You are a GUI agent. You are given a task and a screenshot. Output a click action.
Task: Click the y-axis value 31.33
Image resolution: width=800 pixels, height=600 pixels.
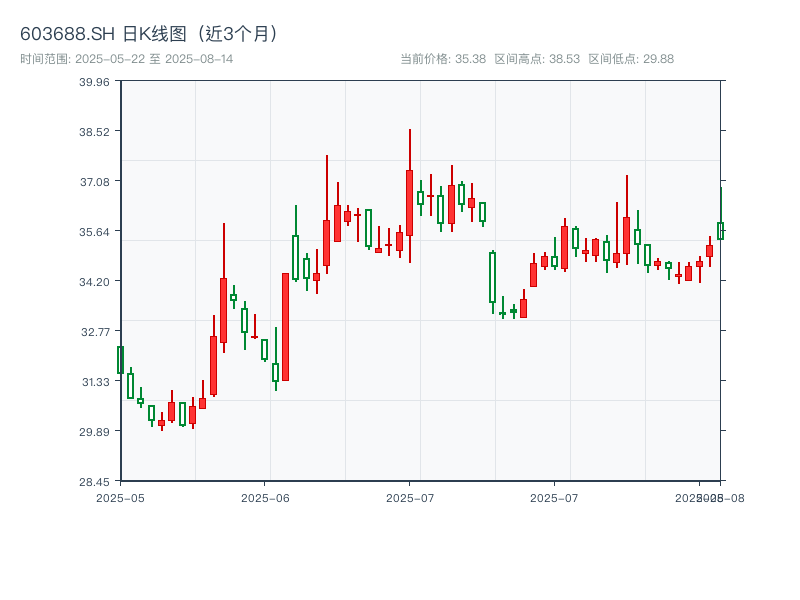(x=95, y=382)
